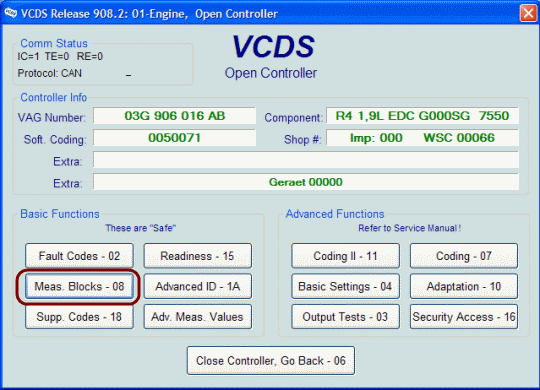
Task: Select the VAG Number field 03G 906 016 AB
Action: [174, 116]
